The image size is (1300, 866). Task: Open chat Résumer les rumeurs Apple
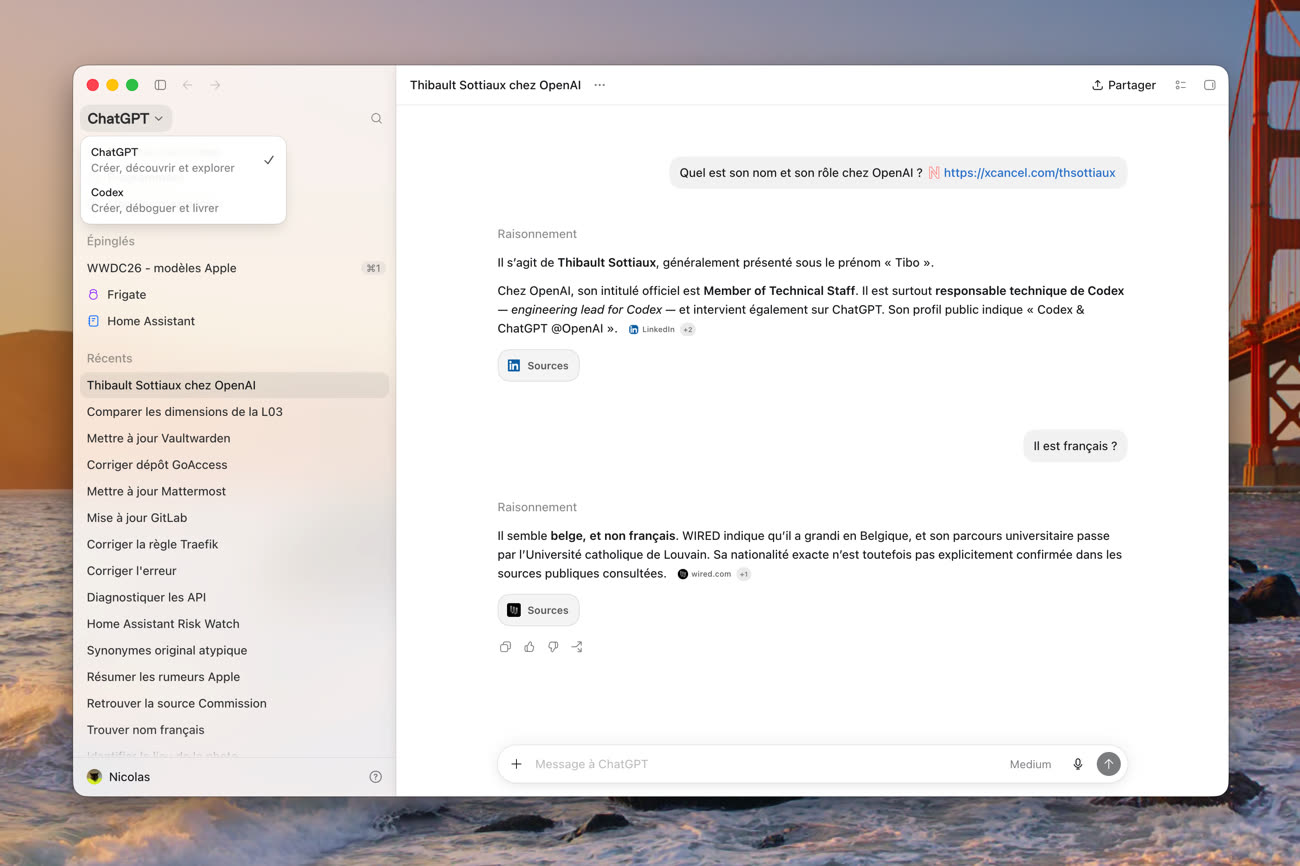(x=234, y=676)
